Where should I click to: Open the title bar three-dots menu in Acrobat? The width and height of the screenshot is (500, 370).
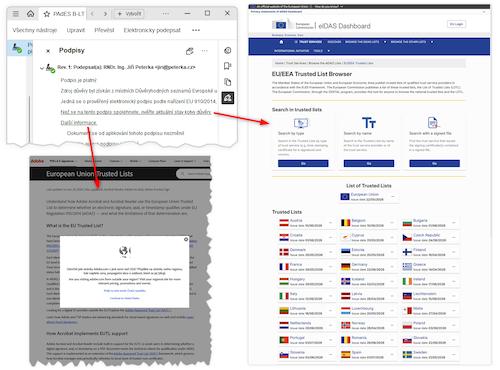(166, 14)
